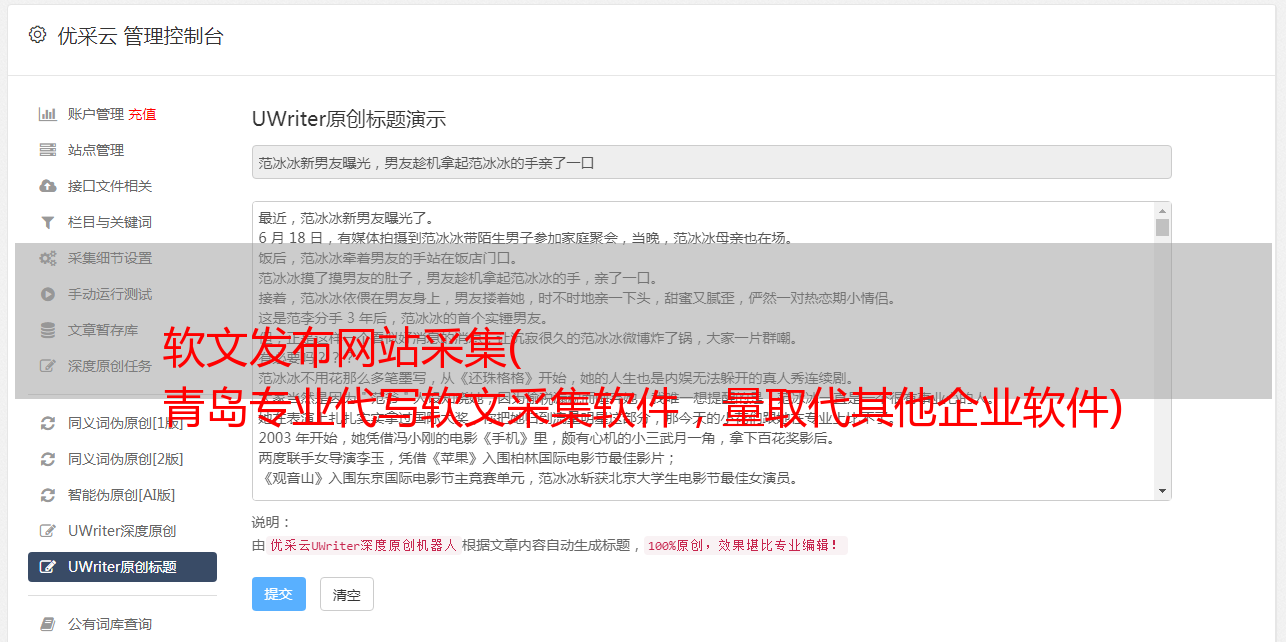Click the line 最近,范冰冰新男友曝光了。
Viewport: 1286px width, 642px height.
click(x=346, y=218)
